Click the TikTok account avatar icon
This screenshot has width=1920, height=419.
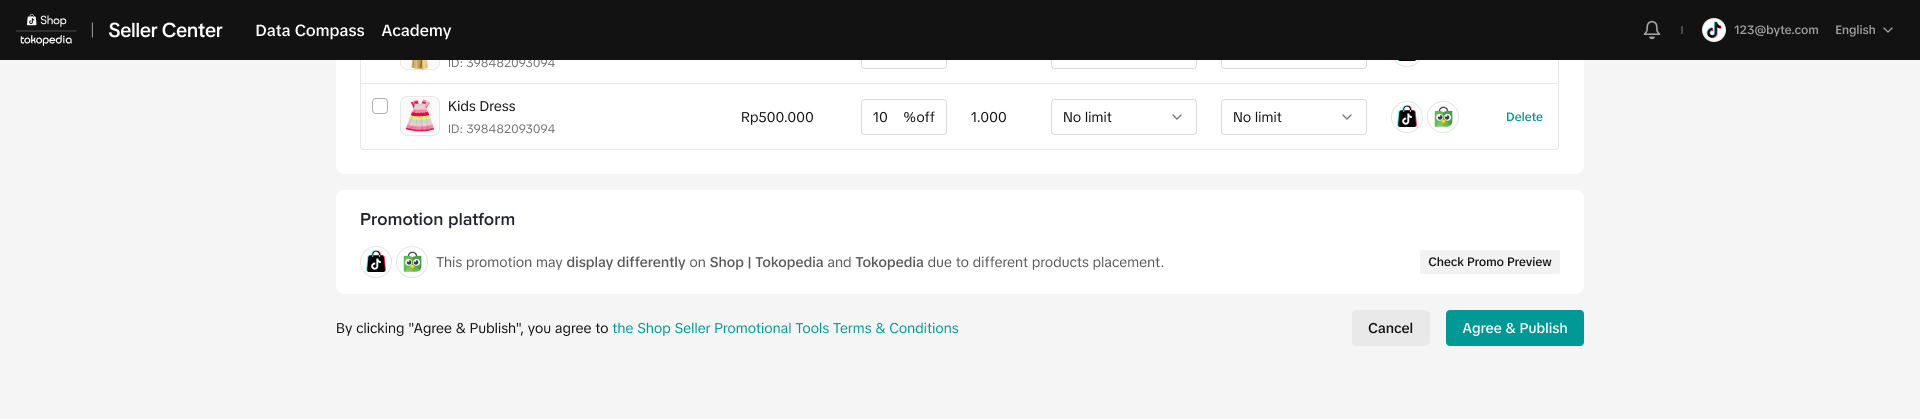(1714, 30)
